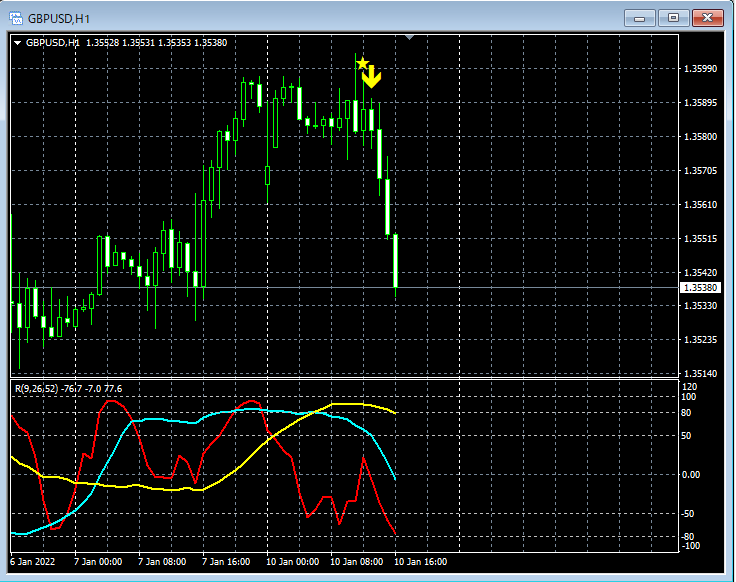Click the 1.35140 price scale label

pyautogui.click(x=700, y=374)
